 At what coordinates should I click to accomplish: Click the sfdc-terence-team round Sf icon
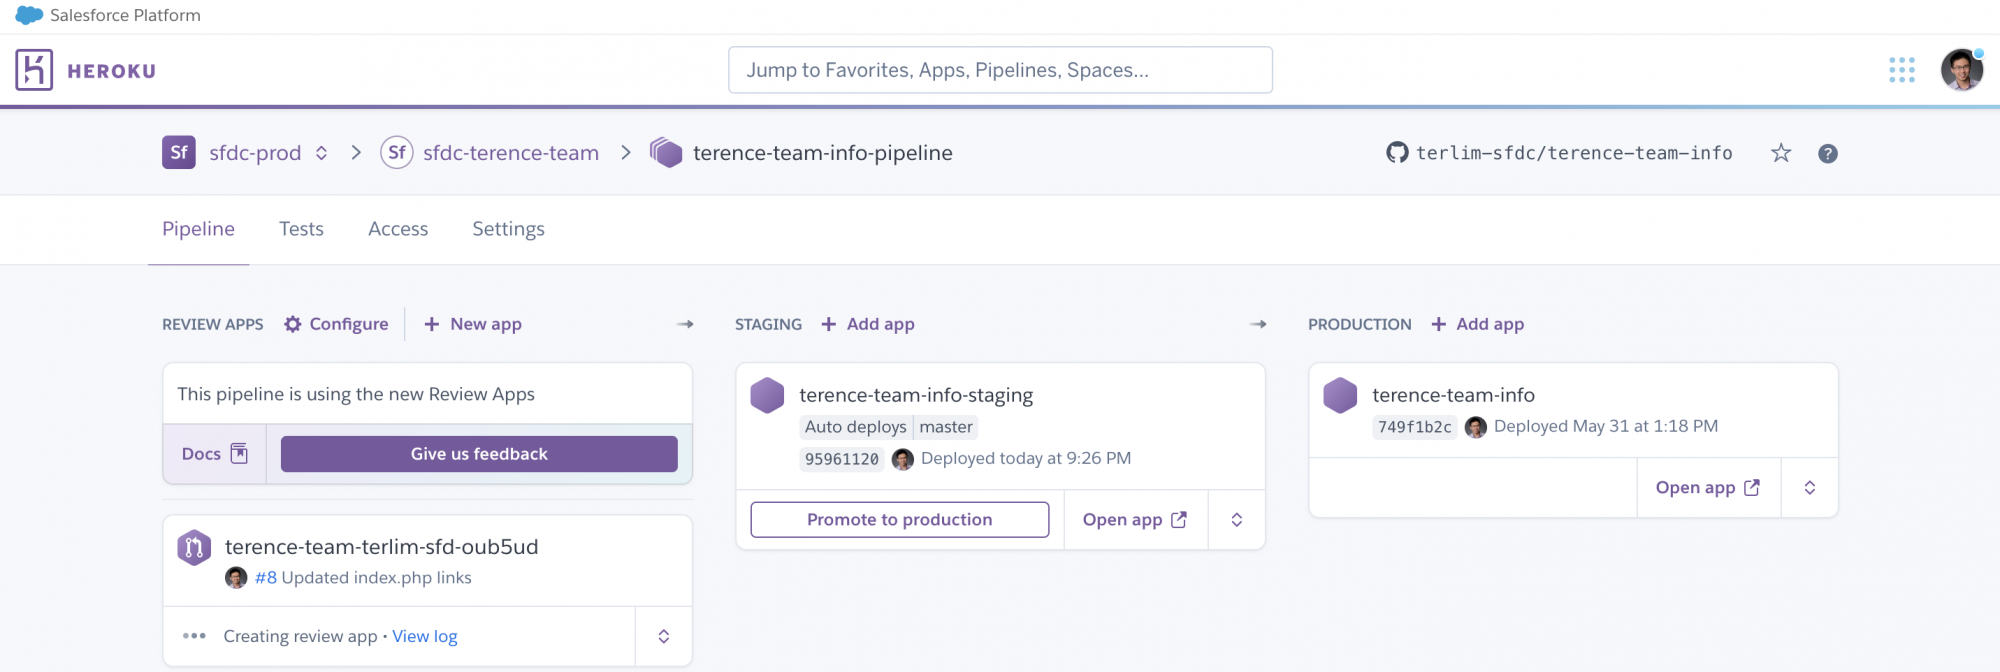pos(397,153)
